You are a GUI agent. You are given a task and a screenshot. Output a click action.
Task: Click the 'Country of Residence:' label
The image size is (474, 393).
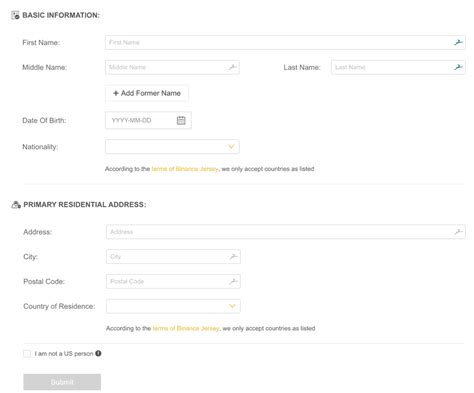point(59,306)
